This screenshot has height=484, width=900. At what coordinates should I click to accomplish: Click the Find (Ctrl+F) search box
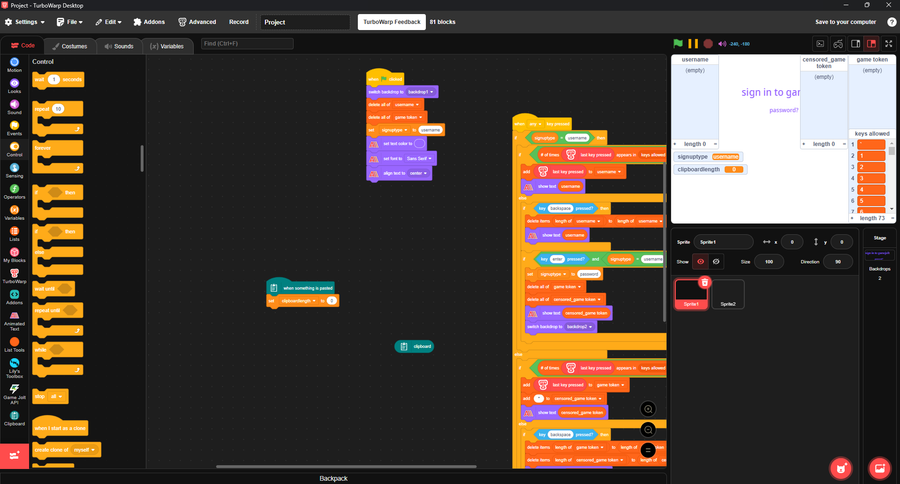pyautogui.click(x=247, y=44)
